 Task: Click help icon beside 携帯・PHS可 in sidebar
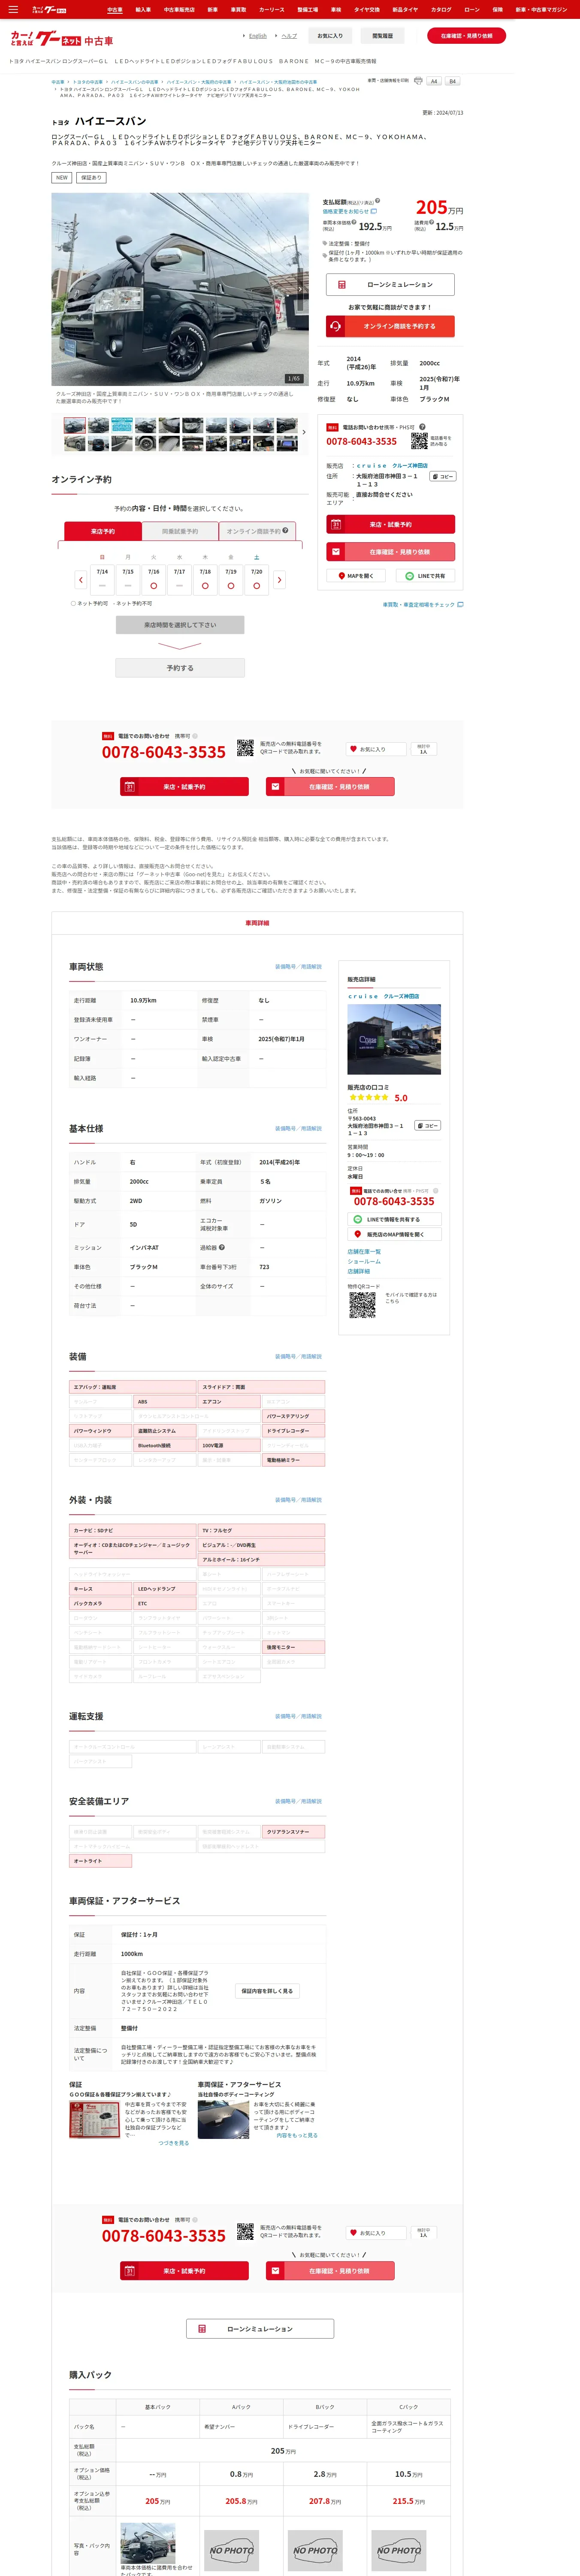click(422, 427)
